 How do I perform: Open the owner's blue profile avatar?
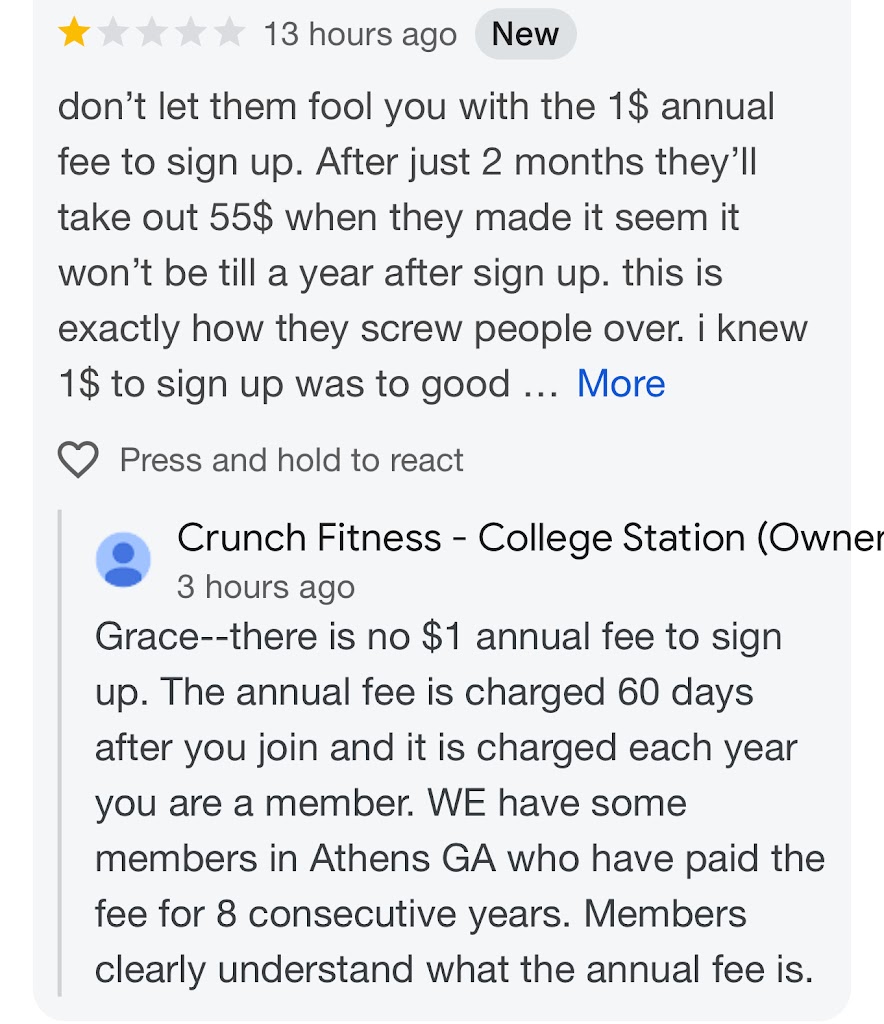[x=123, y=559]
